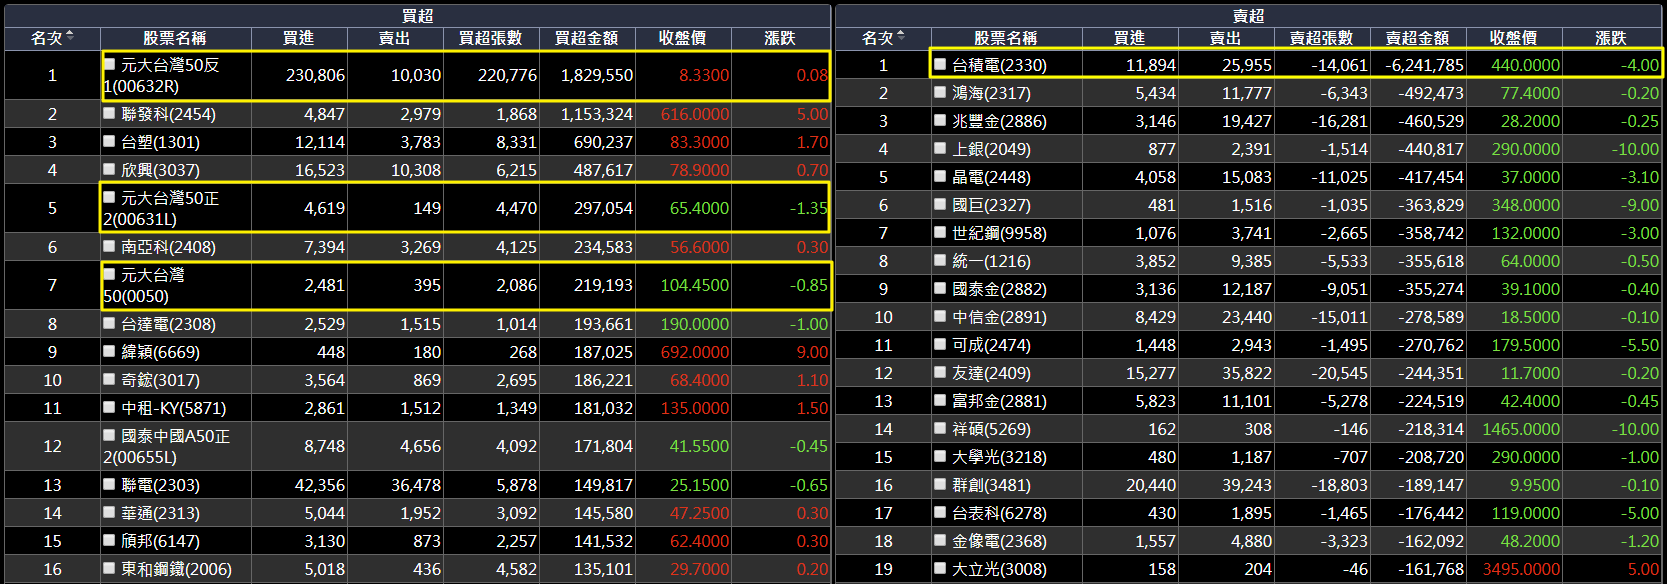Click the 買超張數 column header
The height and width of the screenshot is (584, 1667).
tap(491, 38)
